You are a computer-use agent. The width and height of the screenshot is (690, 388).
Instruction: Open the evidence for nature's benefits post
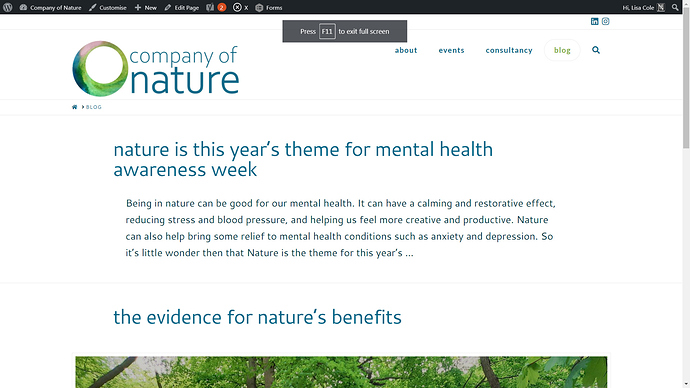click(257, 317)
